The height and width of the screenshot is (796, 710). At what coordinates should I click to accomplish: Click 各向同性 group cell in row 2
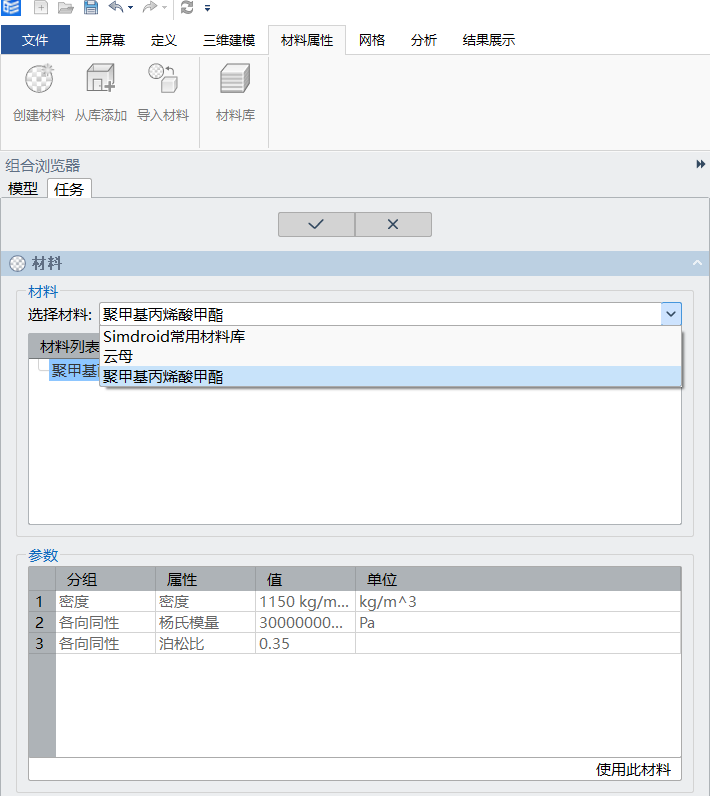[x=105, y=622]
